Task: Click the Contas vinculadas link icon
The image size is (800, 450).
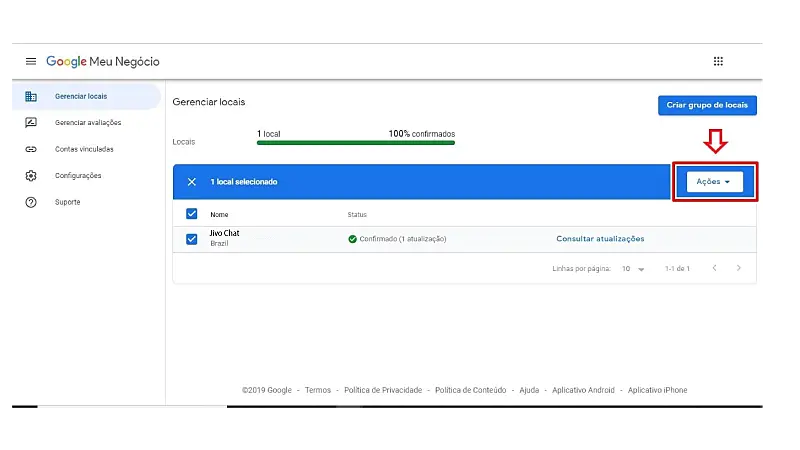Action: pos(31,149)
